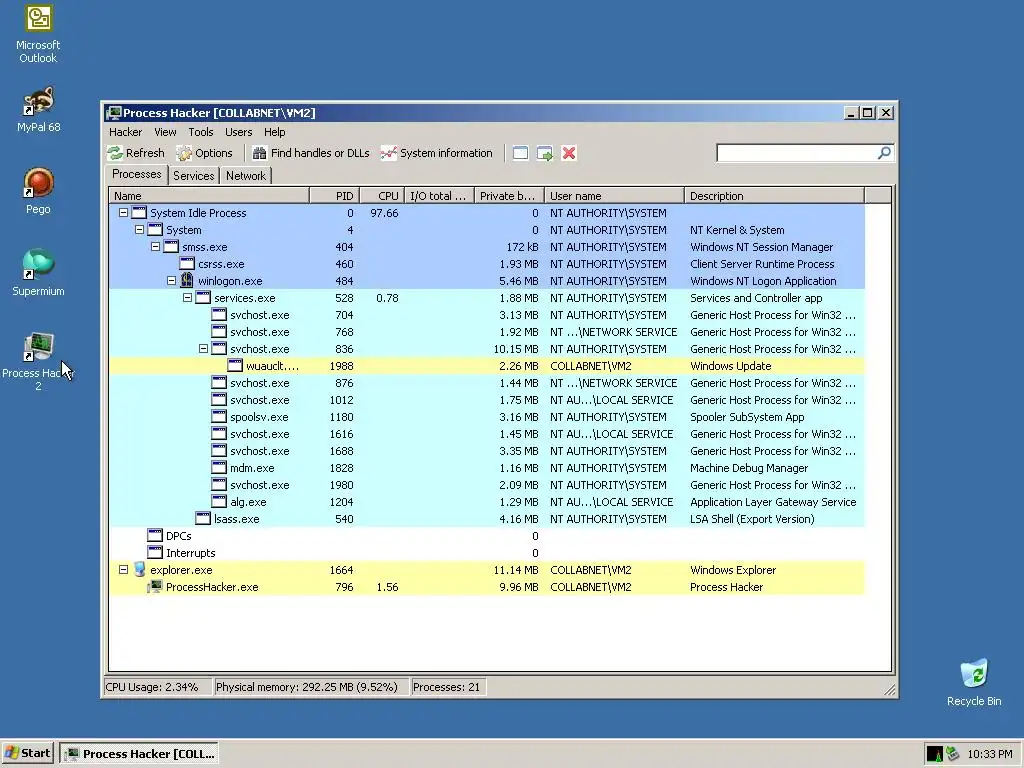Click the DPCs row icon

(x=155, y=536)
